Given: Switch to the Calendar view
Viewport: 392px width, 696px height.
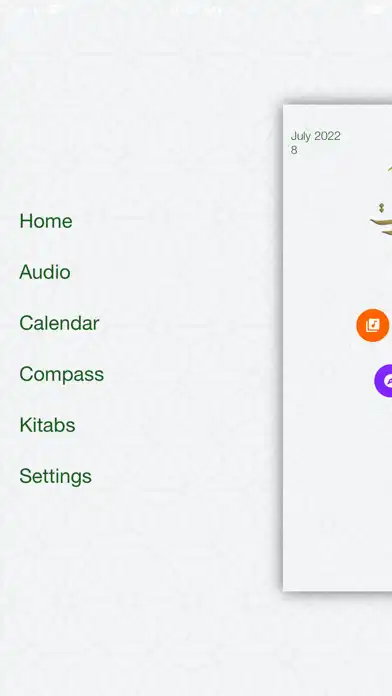Looking at the screenshot, I should click(59, 323).
